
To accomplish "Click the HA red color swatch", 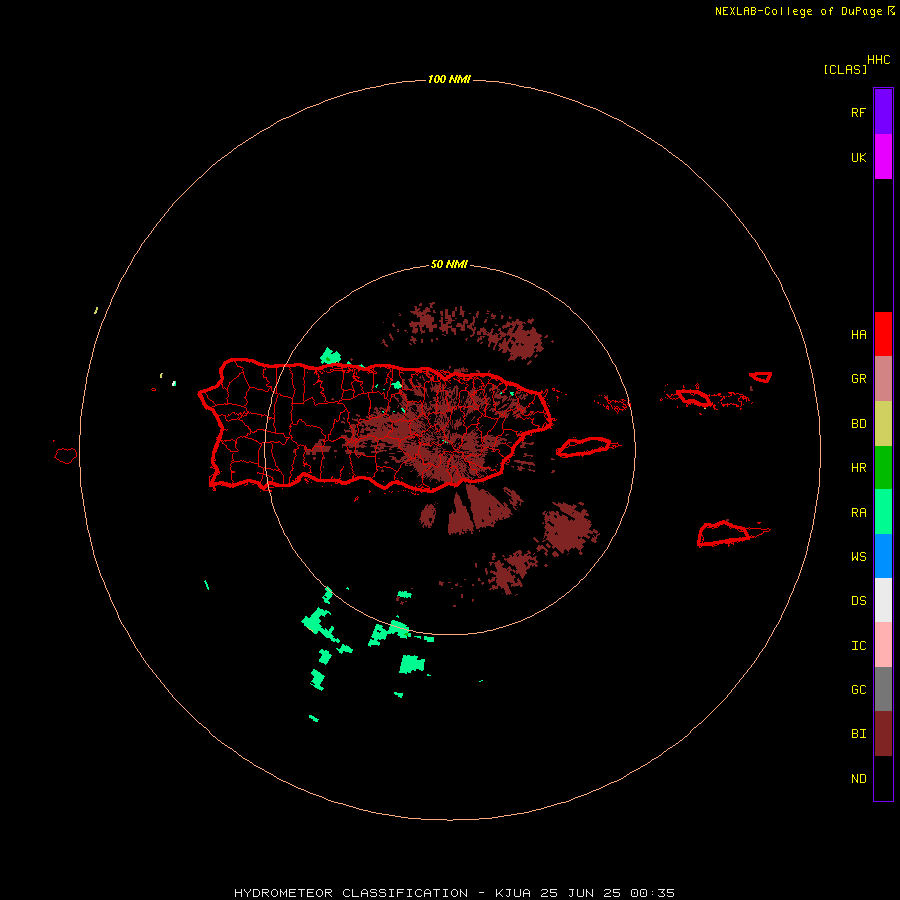I will pos(883,334).
